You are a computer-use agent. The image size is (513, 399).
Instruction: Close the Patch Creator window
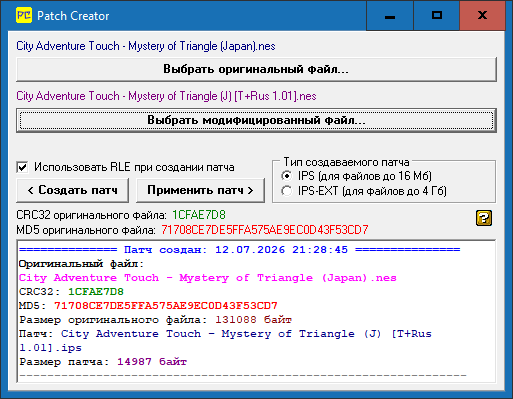coord(482,16)
